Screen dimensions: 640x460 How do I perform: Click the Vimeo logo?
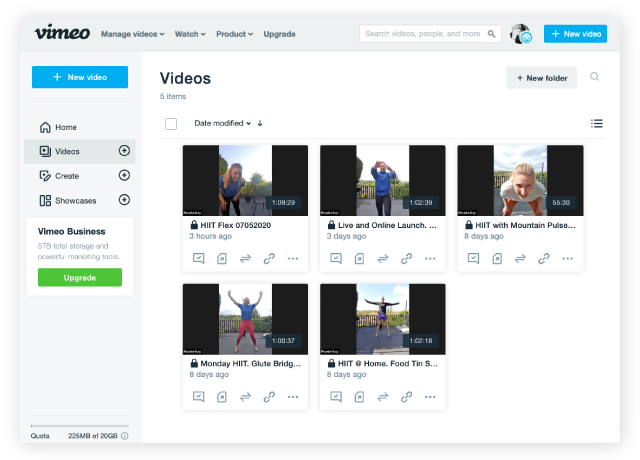(x=62, y=32)
